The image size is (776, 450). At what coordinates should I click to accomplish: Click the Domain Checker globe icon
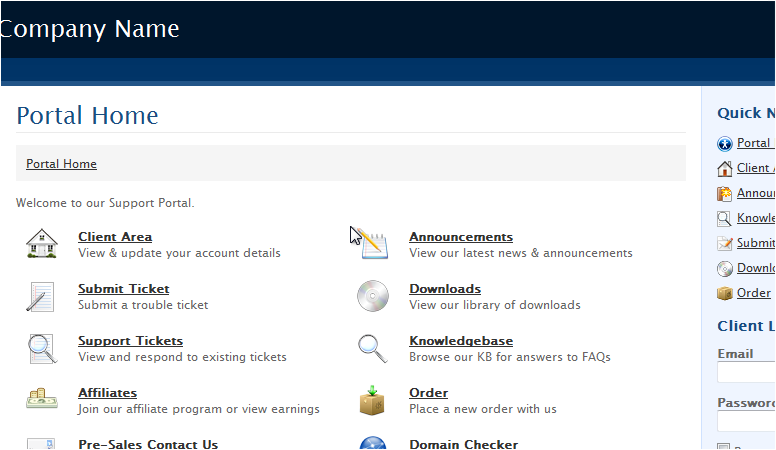(x=373, y=443)
